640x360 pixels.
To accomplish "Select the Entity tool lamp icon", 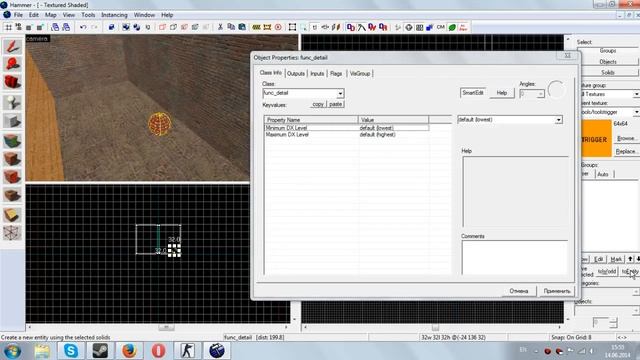I will pos(12,102).
